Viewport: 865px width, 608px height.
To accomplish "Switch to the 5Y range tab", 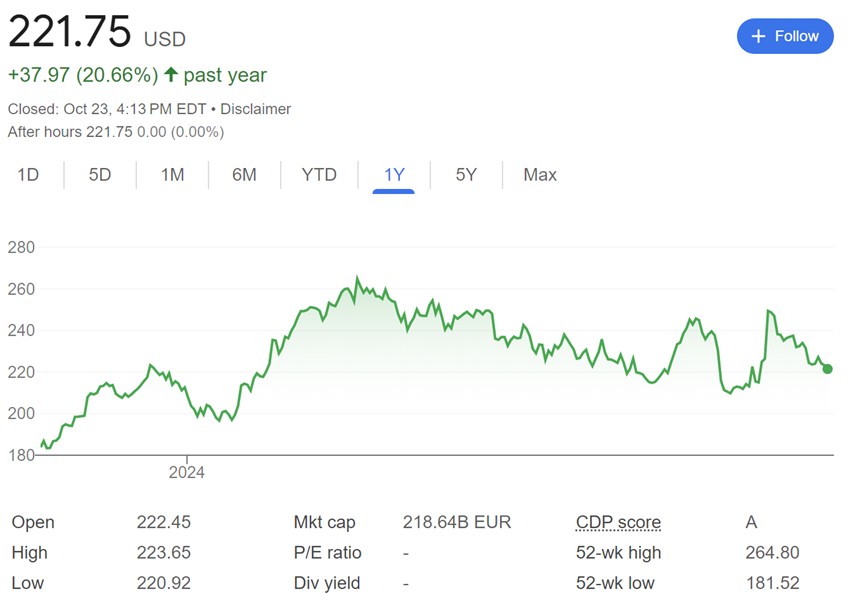I will tap(466, 175).
